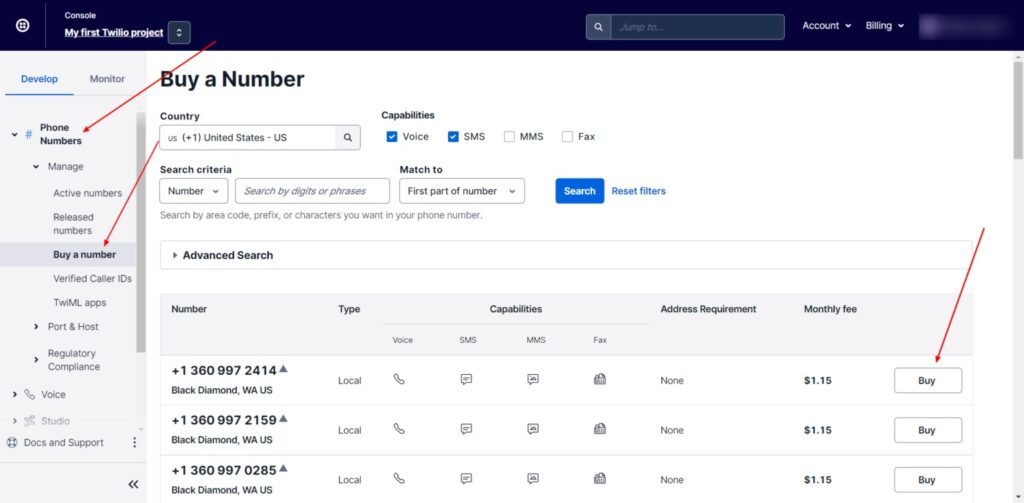This screenshot has height=503, width=1024.
Task: Enable the Fax capability checkbox
Action: click(x=568, y=137)
